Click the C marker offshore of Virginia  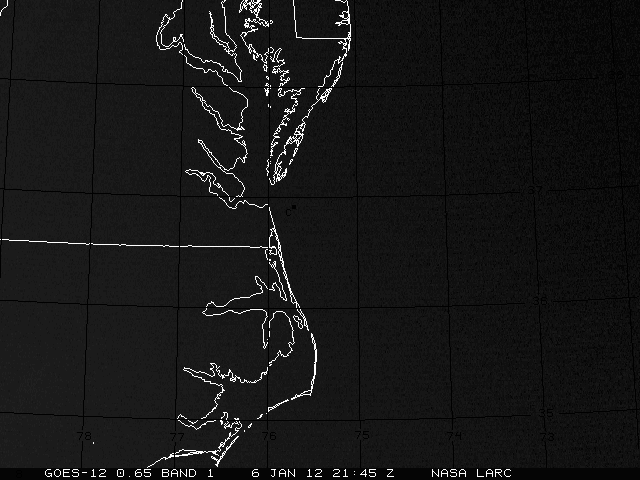pyautogui.click(x=289, y=210)
